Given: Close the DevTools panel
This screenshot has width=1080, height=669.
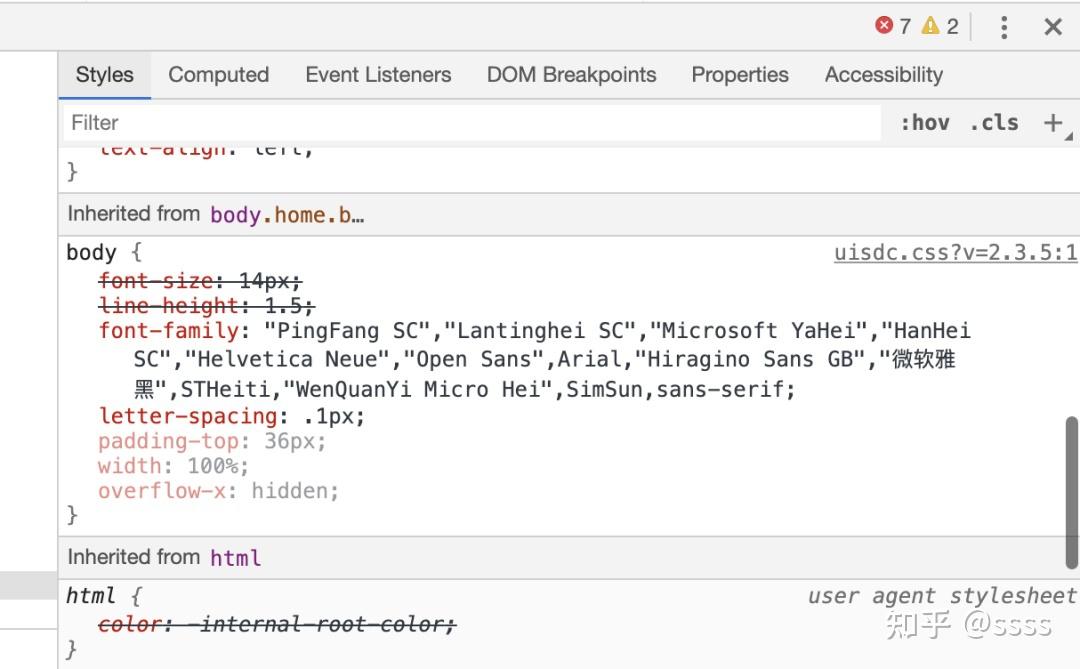Looking at the screenshot, I should (x=1053, y=27).
